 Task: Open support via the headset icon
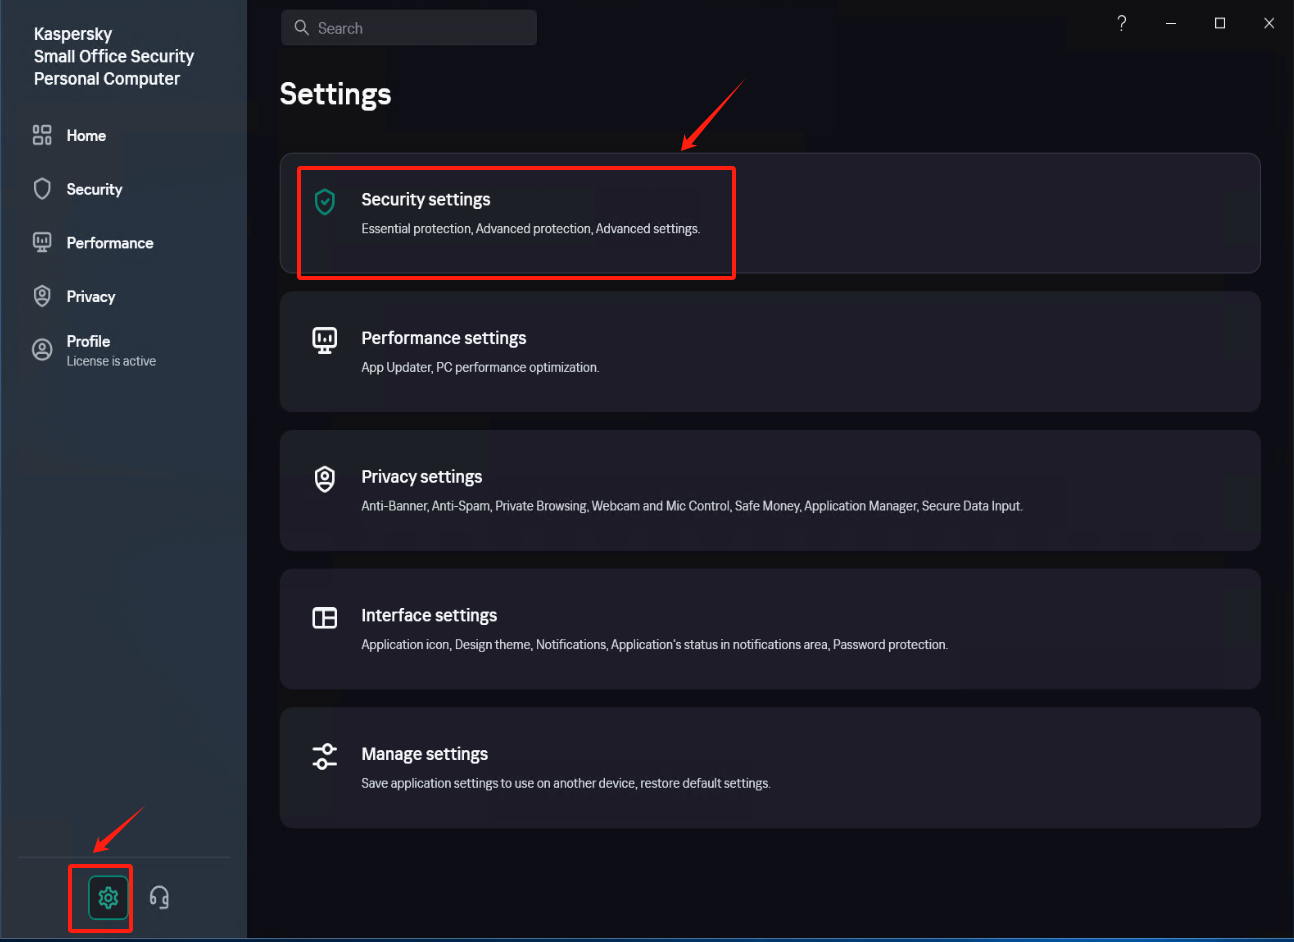[159, 897]
